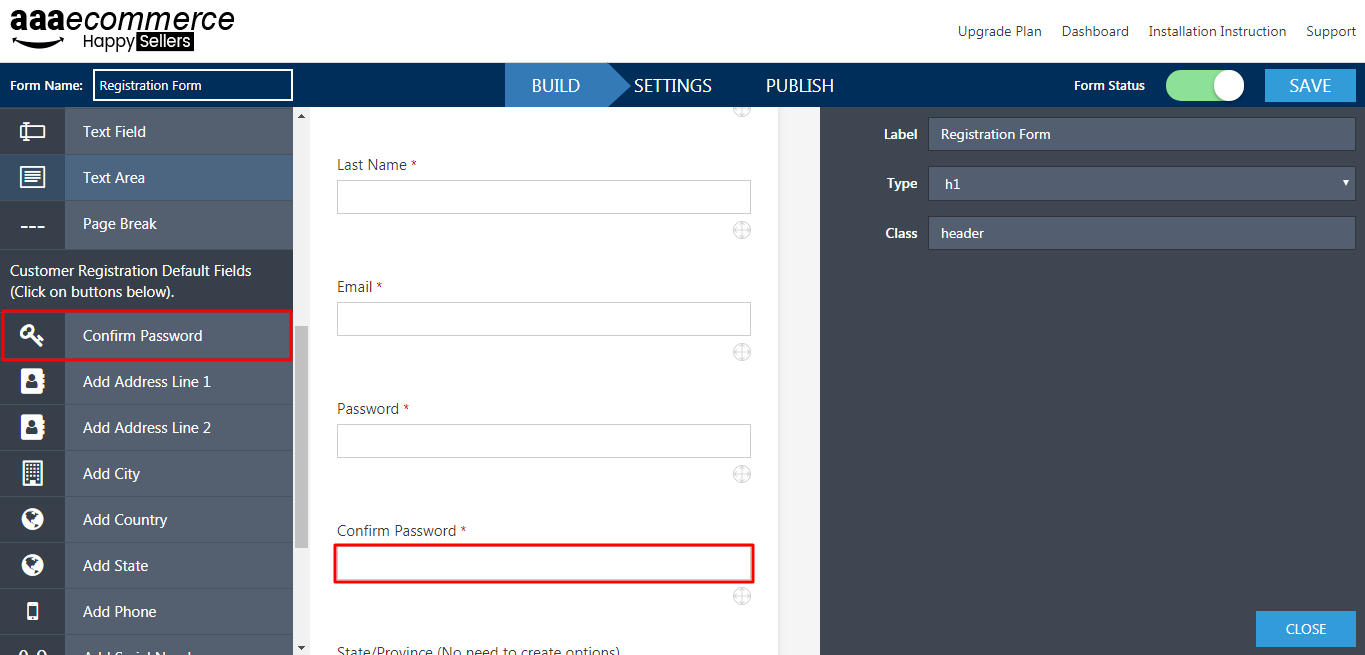This screenshot has height=655, width=1365.
Task: Click the Password input box
Action: [544, 441]
